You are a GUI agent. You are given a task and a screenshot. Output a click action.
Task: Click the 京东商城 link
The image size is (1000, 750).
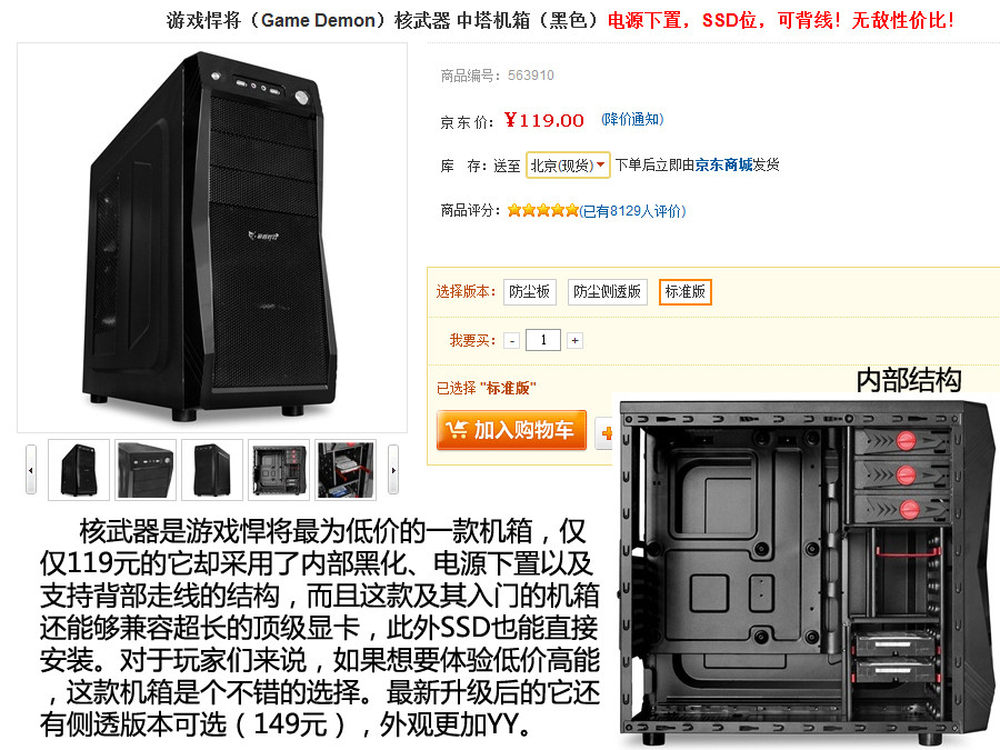coord(723,165)
